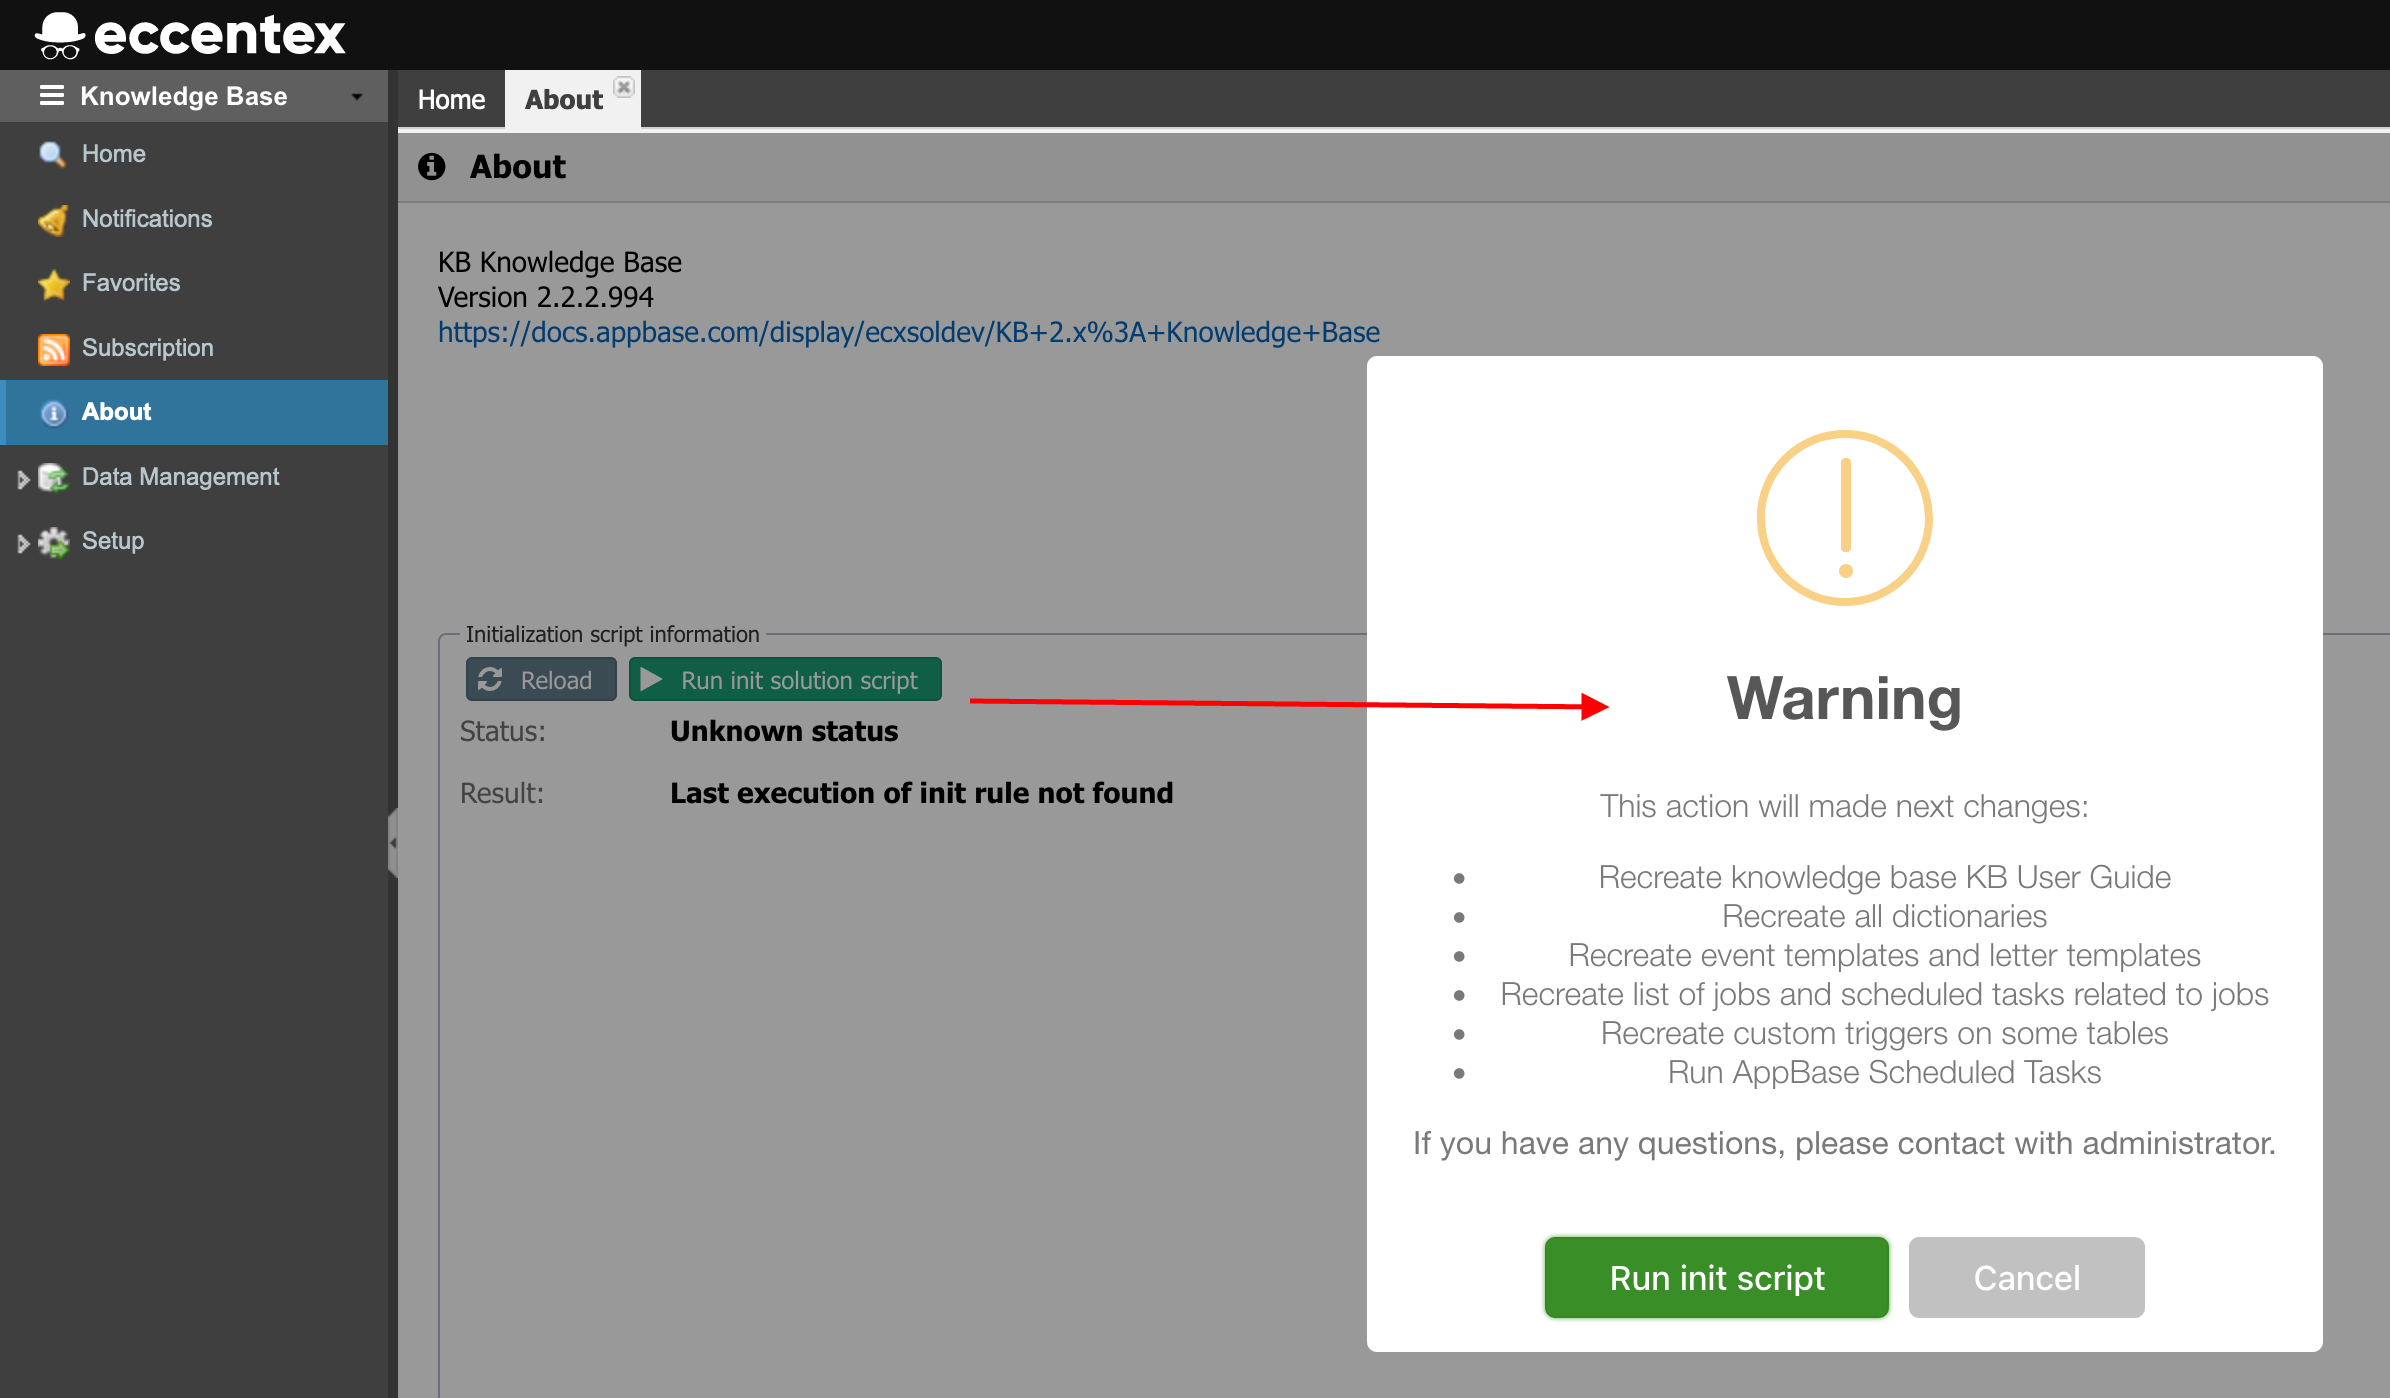This screenshot has height=1398, width=2390.
Task: Cancel the warning dialog
Action: [x=2025, y=1277]
